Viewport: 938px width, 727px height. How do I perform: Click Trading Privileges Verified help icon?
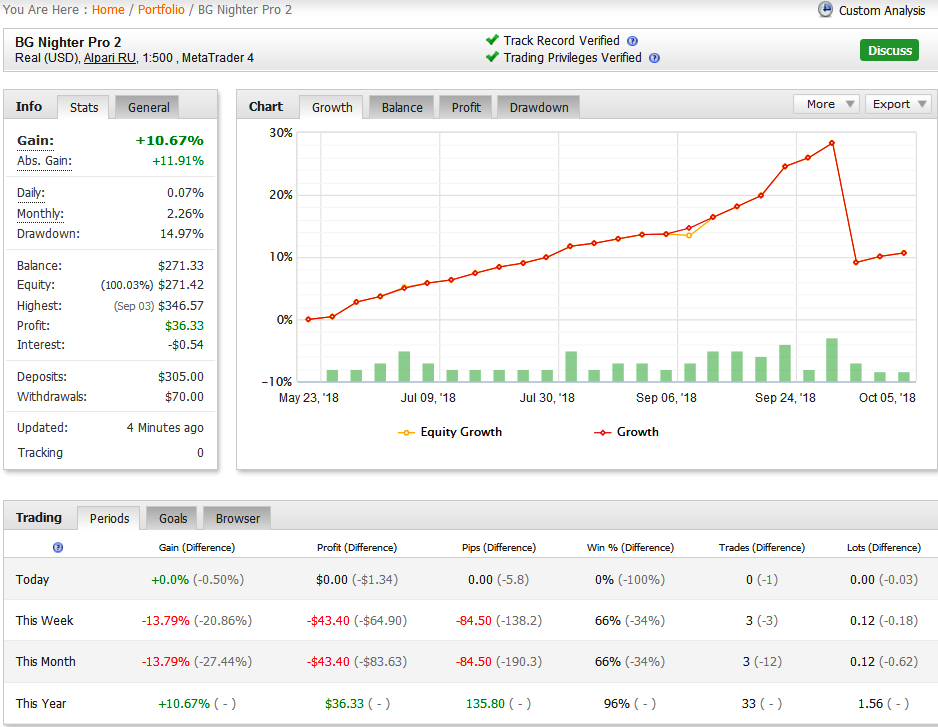(x=654, y=58)
